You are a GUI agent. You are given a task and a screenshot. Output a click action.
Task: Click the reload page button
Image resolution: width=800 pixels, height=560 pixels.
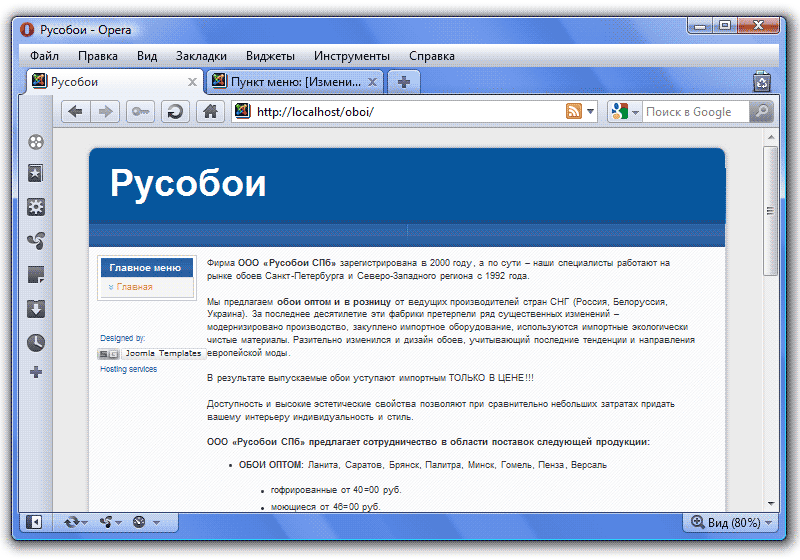(175, 112)
